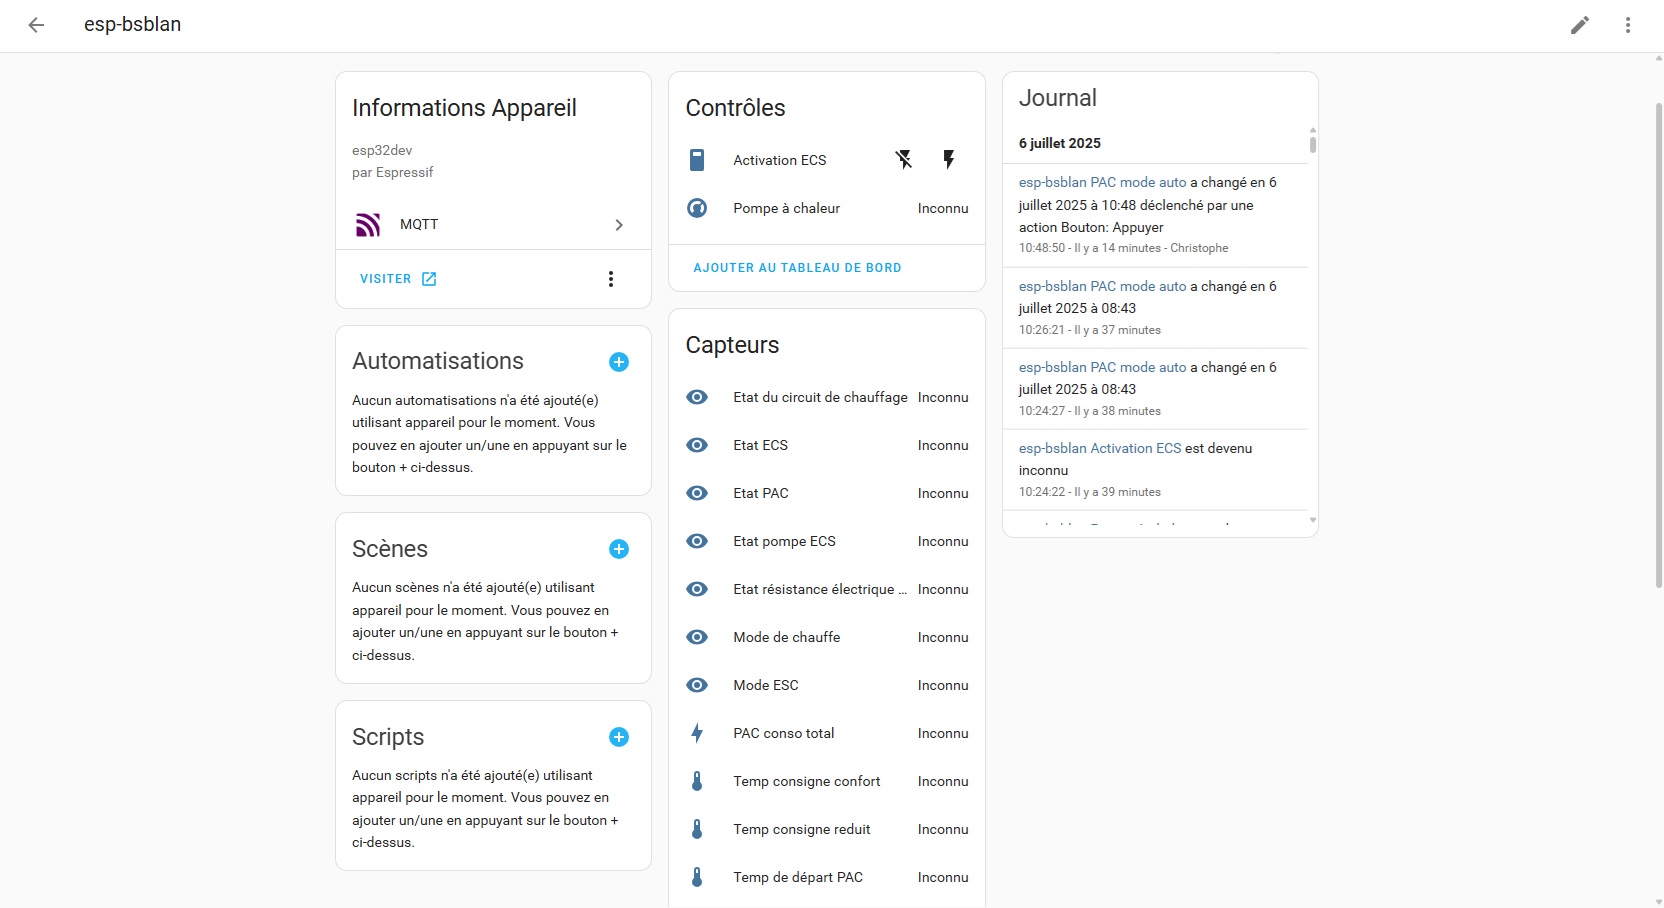Click the Activation ECS entity icon
This screenshot has height=908, width=1664.
point(697,160)
